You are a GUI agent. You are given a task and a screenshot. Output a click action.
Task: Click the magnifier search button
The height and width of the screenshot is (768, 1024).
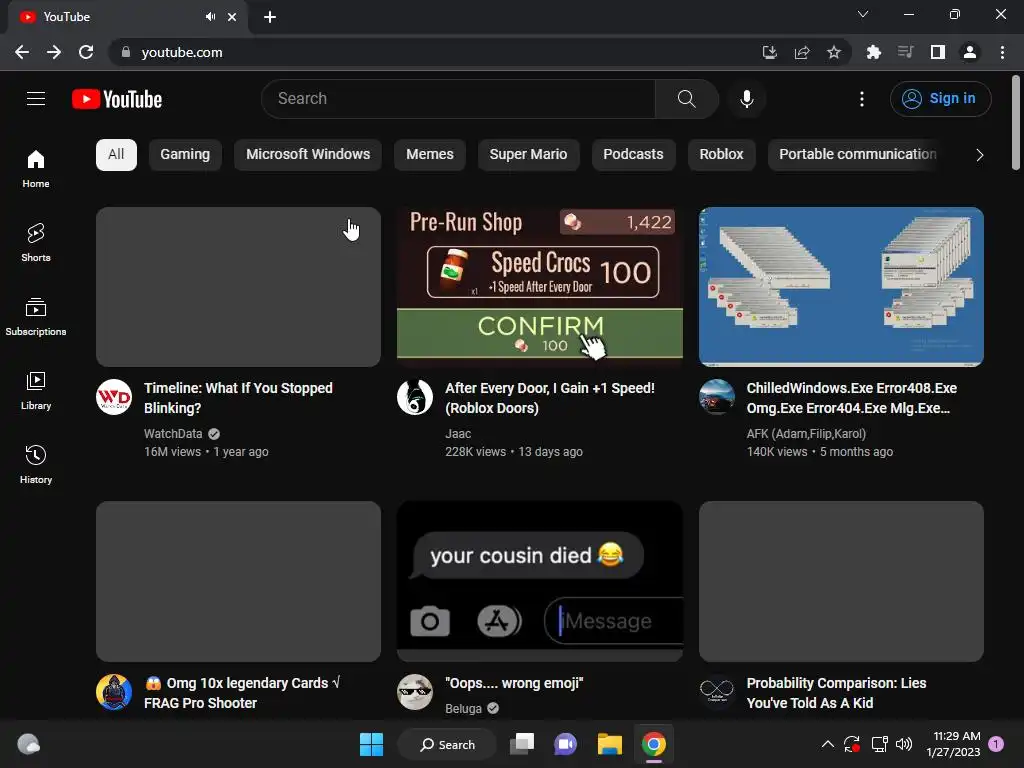click(686, 99)
